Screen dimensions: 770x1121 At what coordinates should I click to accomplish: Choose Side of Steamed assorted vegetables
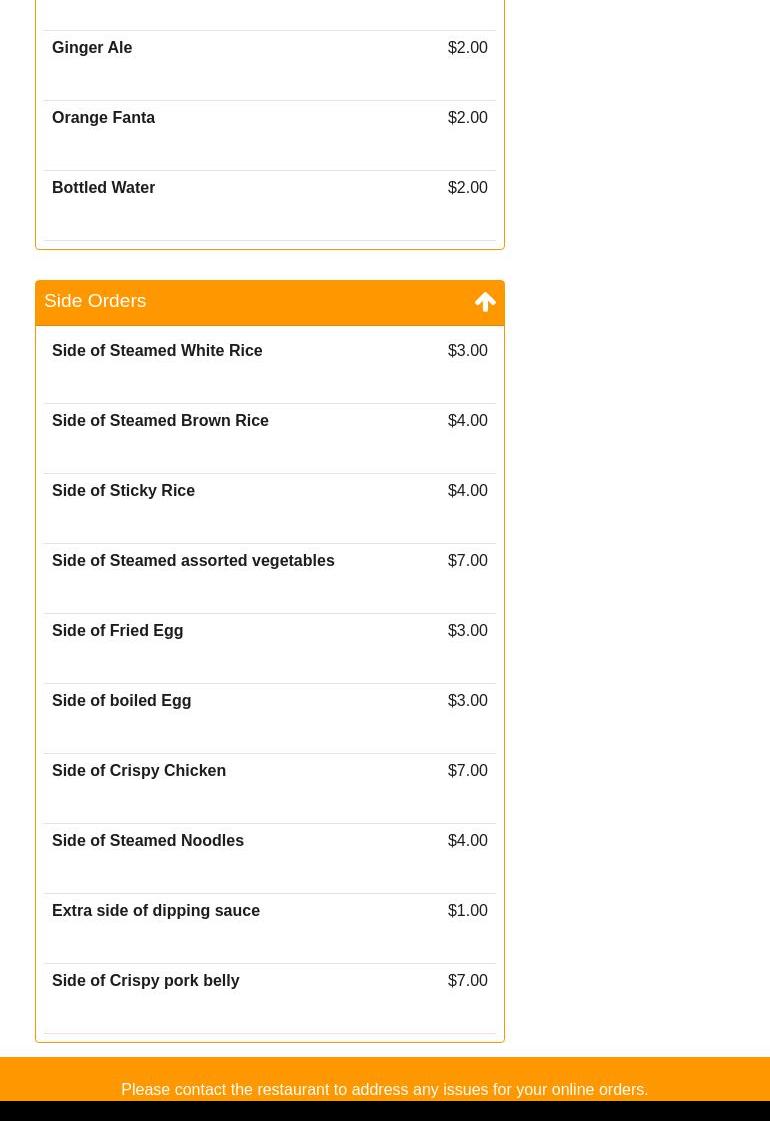click(270, 578)
